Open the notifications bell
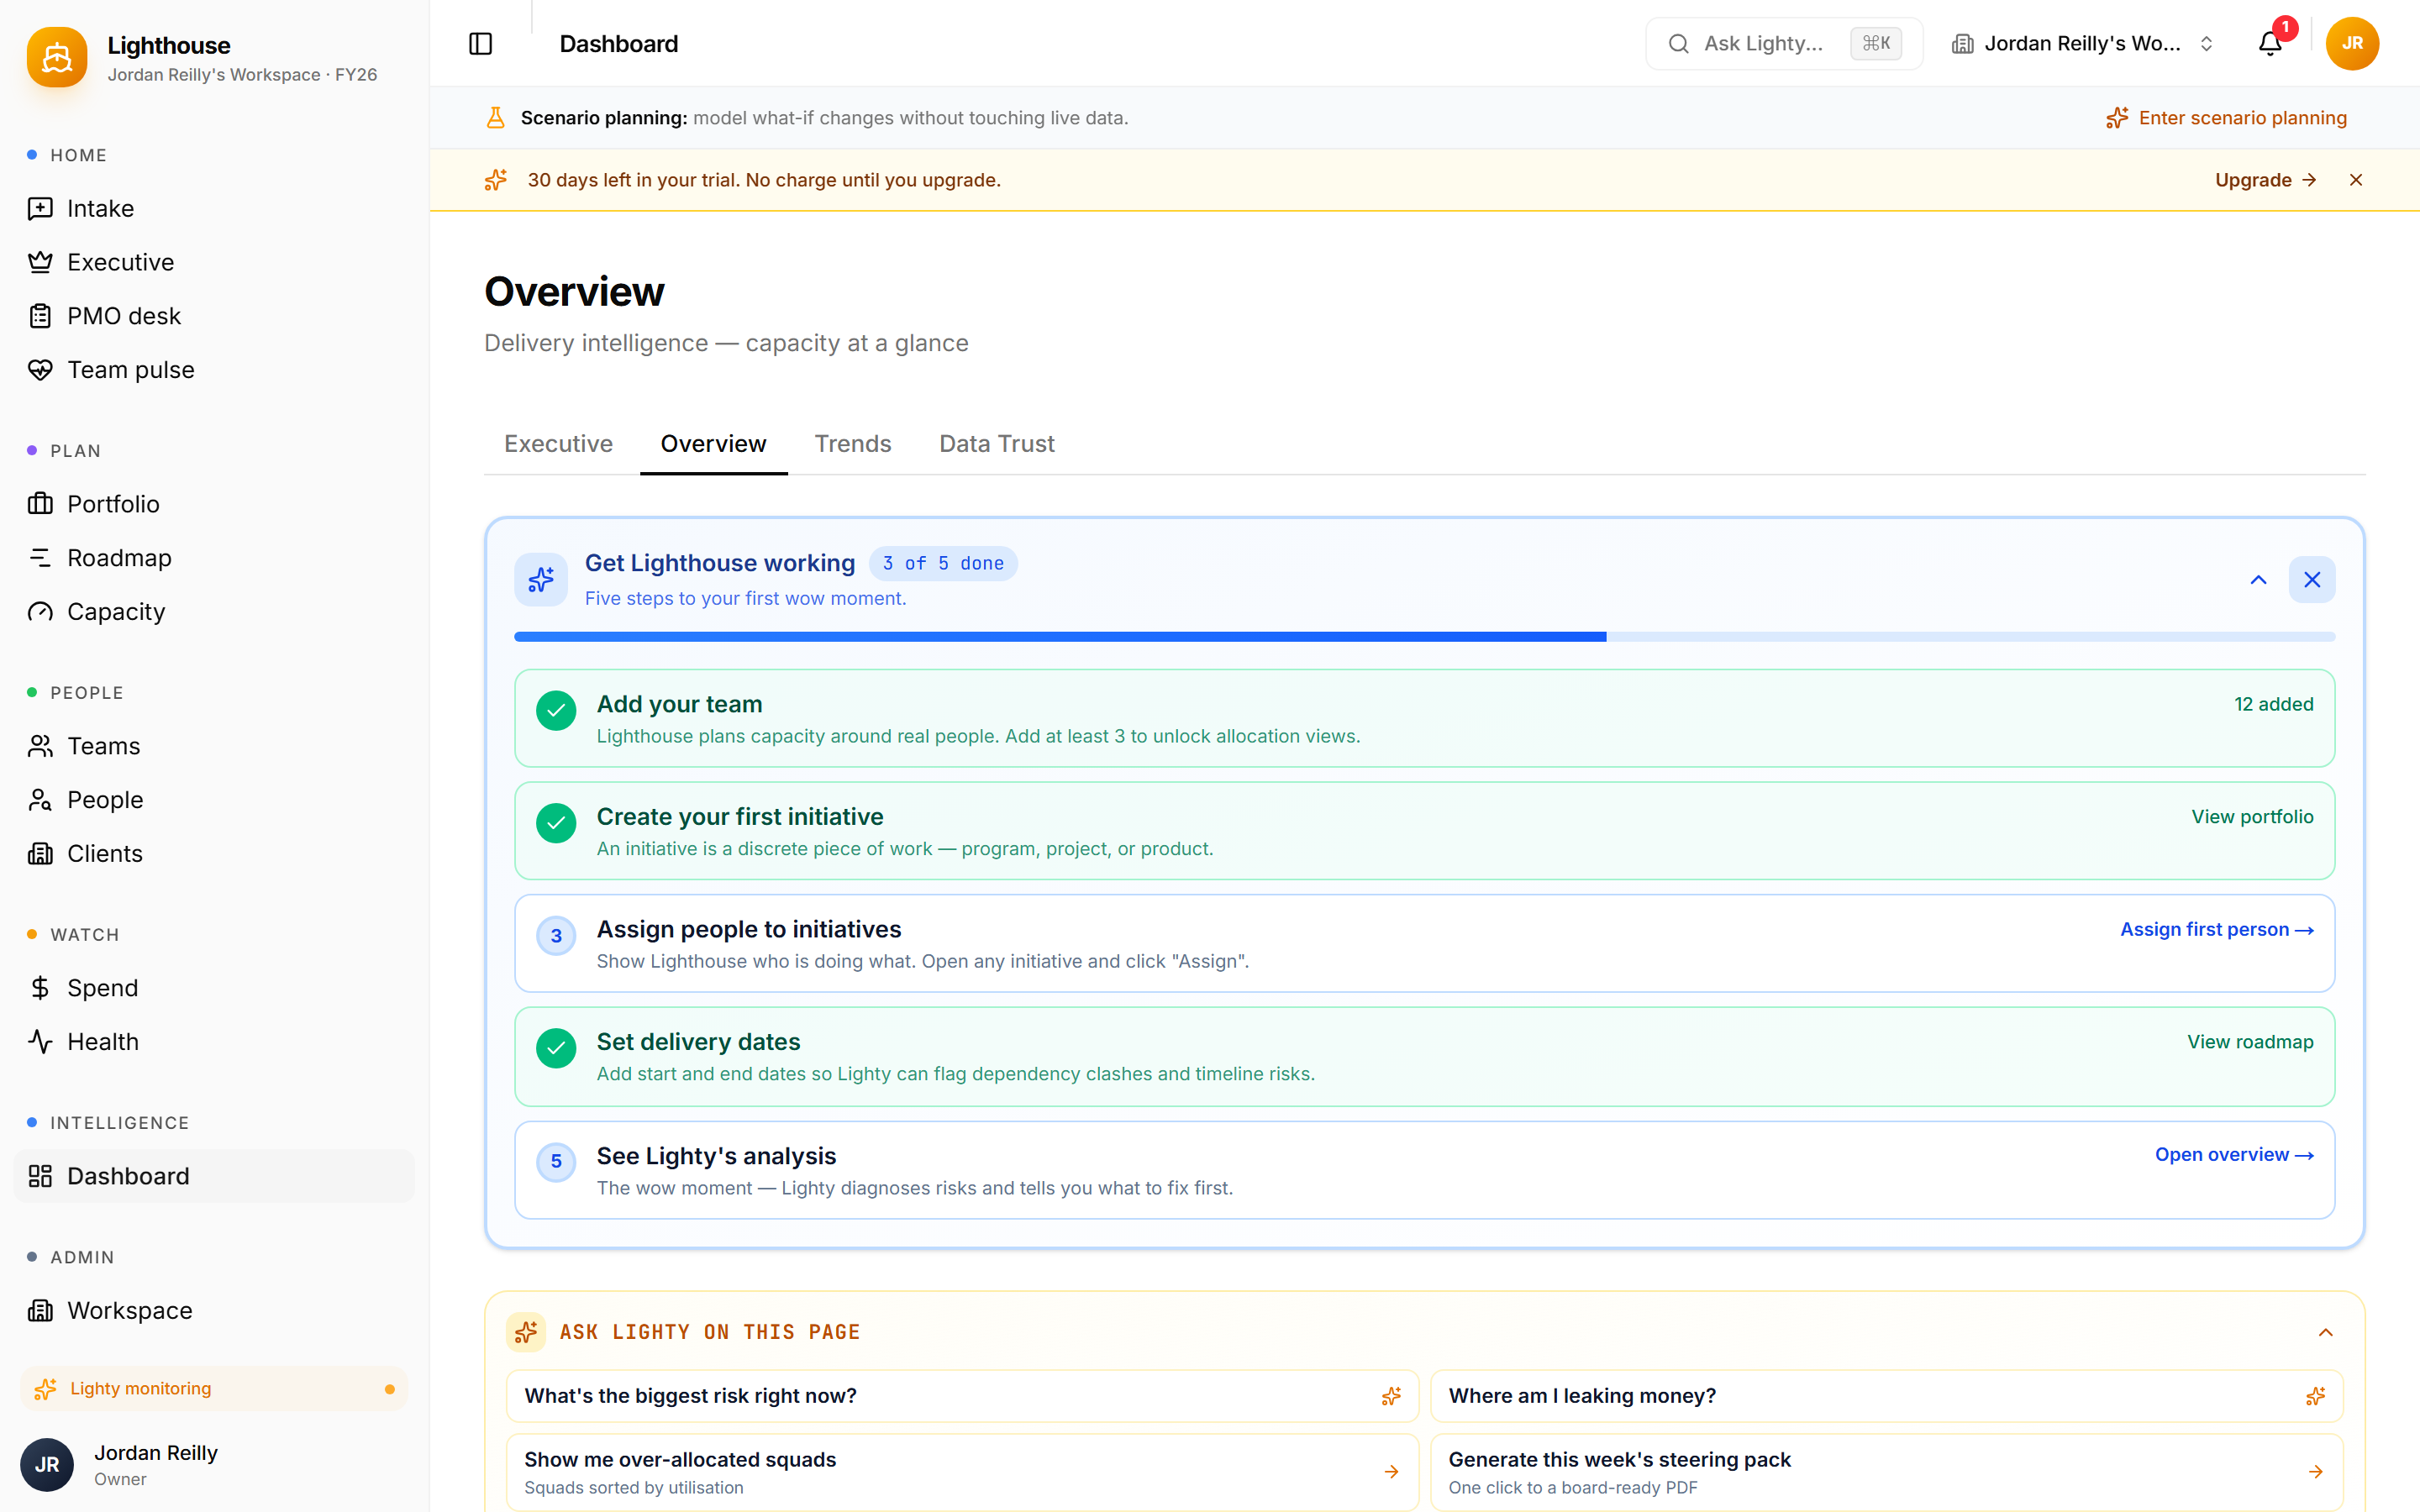This screenshot has height=1512, width=2420. tap(2270, 44)
